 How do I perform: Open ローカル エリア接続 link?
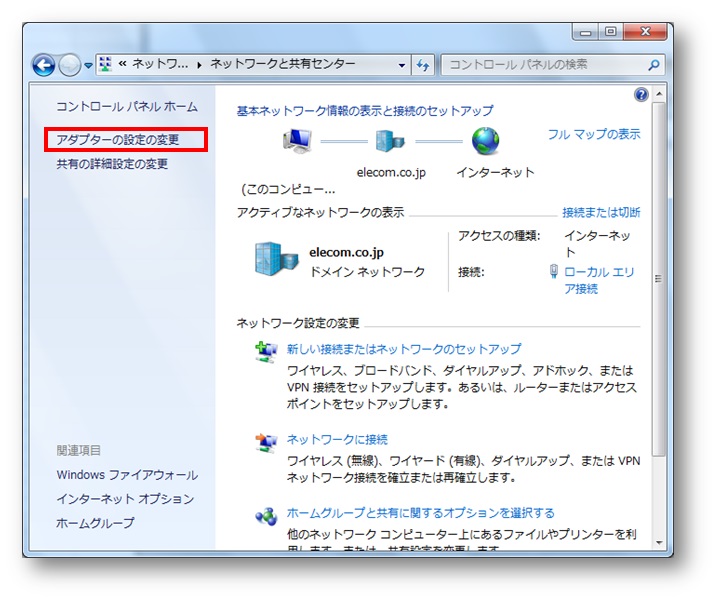click(x=599, y=280)
